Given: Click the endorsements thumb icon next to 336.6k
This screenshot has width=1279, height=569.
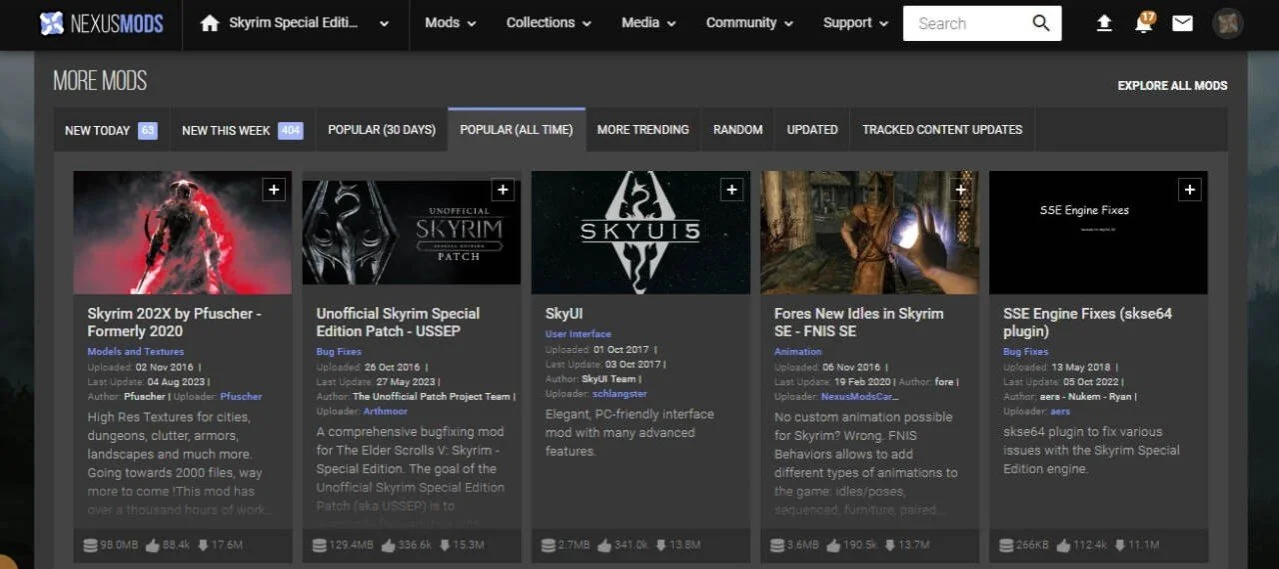Looking at the screenshot, I should coord(387,545).
